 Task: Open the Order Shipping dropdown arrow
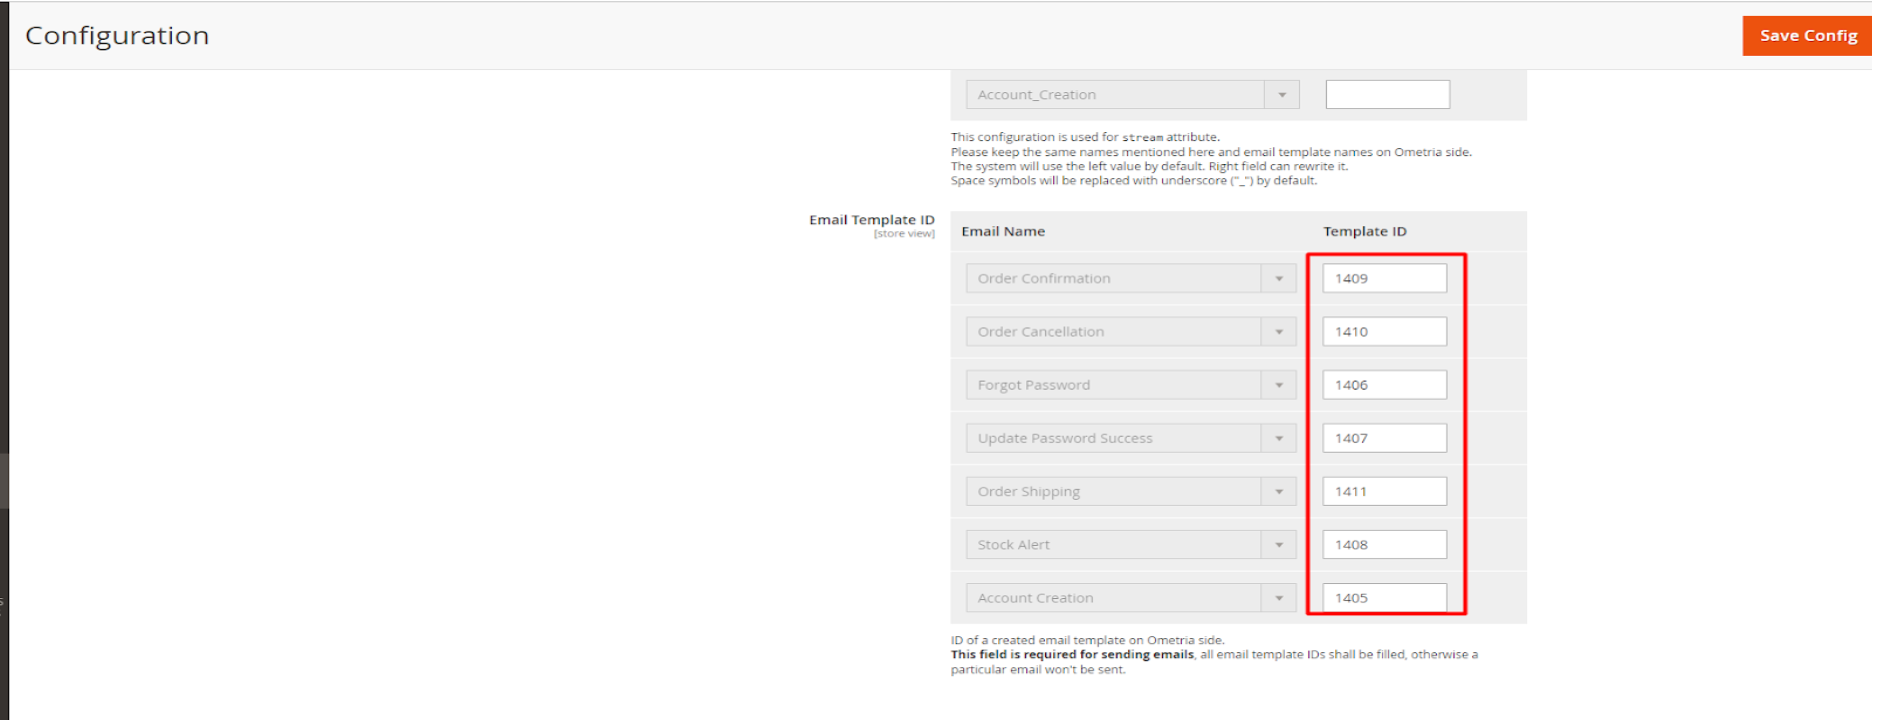pyautogui.click(x=1279, y=491)
